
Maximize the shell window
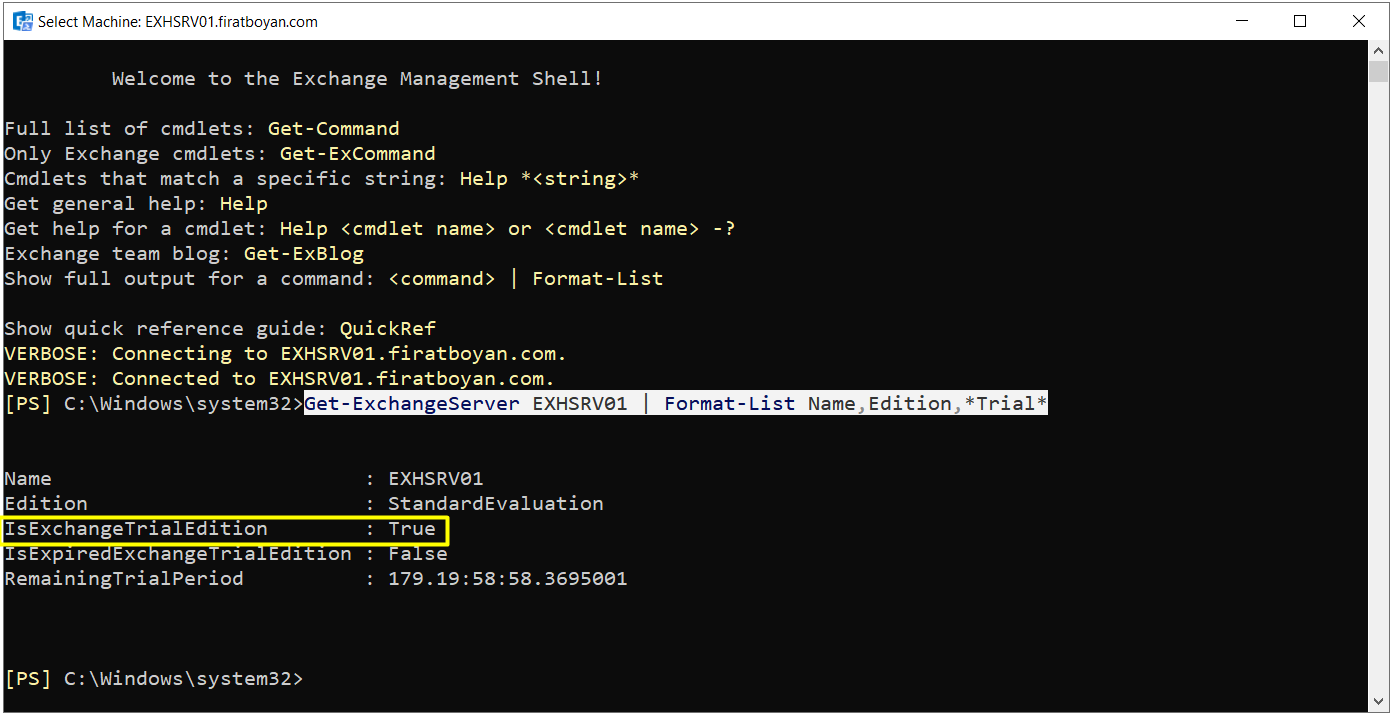click(x=1300, y=21)
